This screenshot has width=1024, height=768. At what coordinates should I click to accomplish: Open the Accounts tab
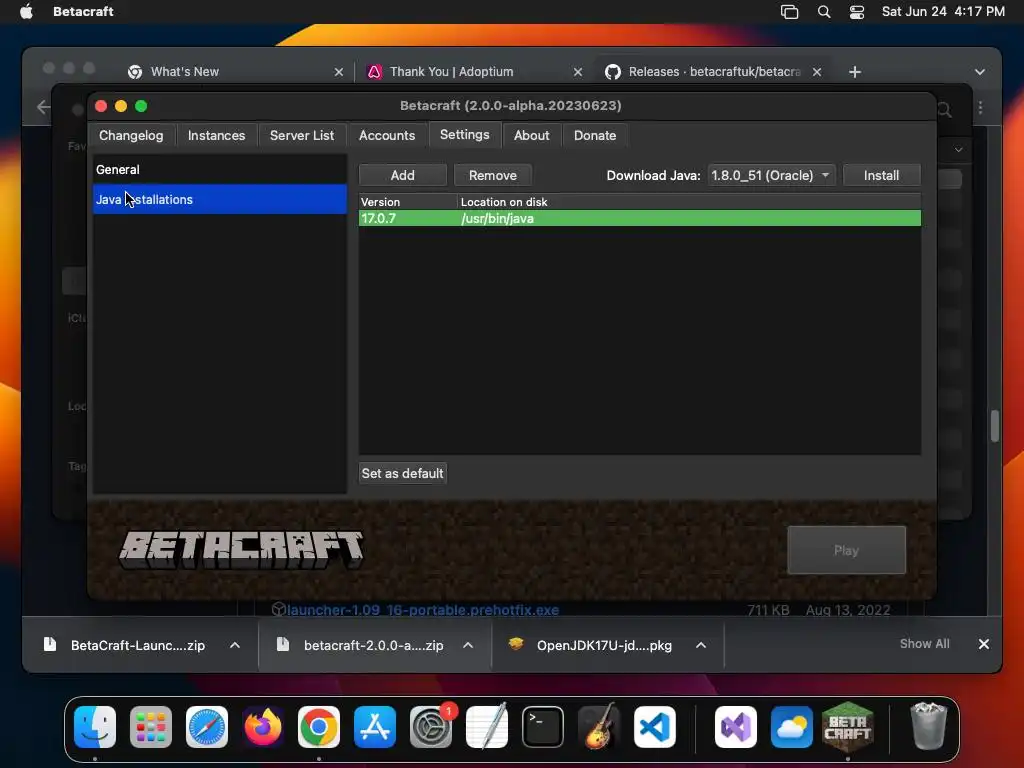click(x=387, y=135)
